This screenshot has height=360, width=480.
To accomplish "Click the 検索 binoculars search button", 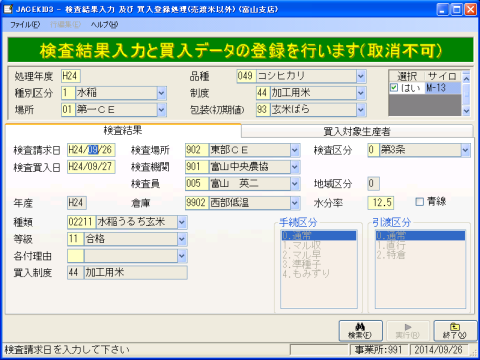I will pos(361,331).
